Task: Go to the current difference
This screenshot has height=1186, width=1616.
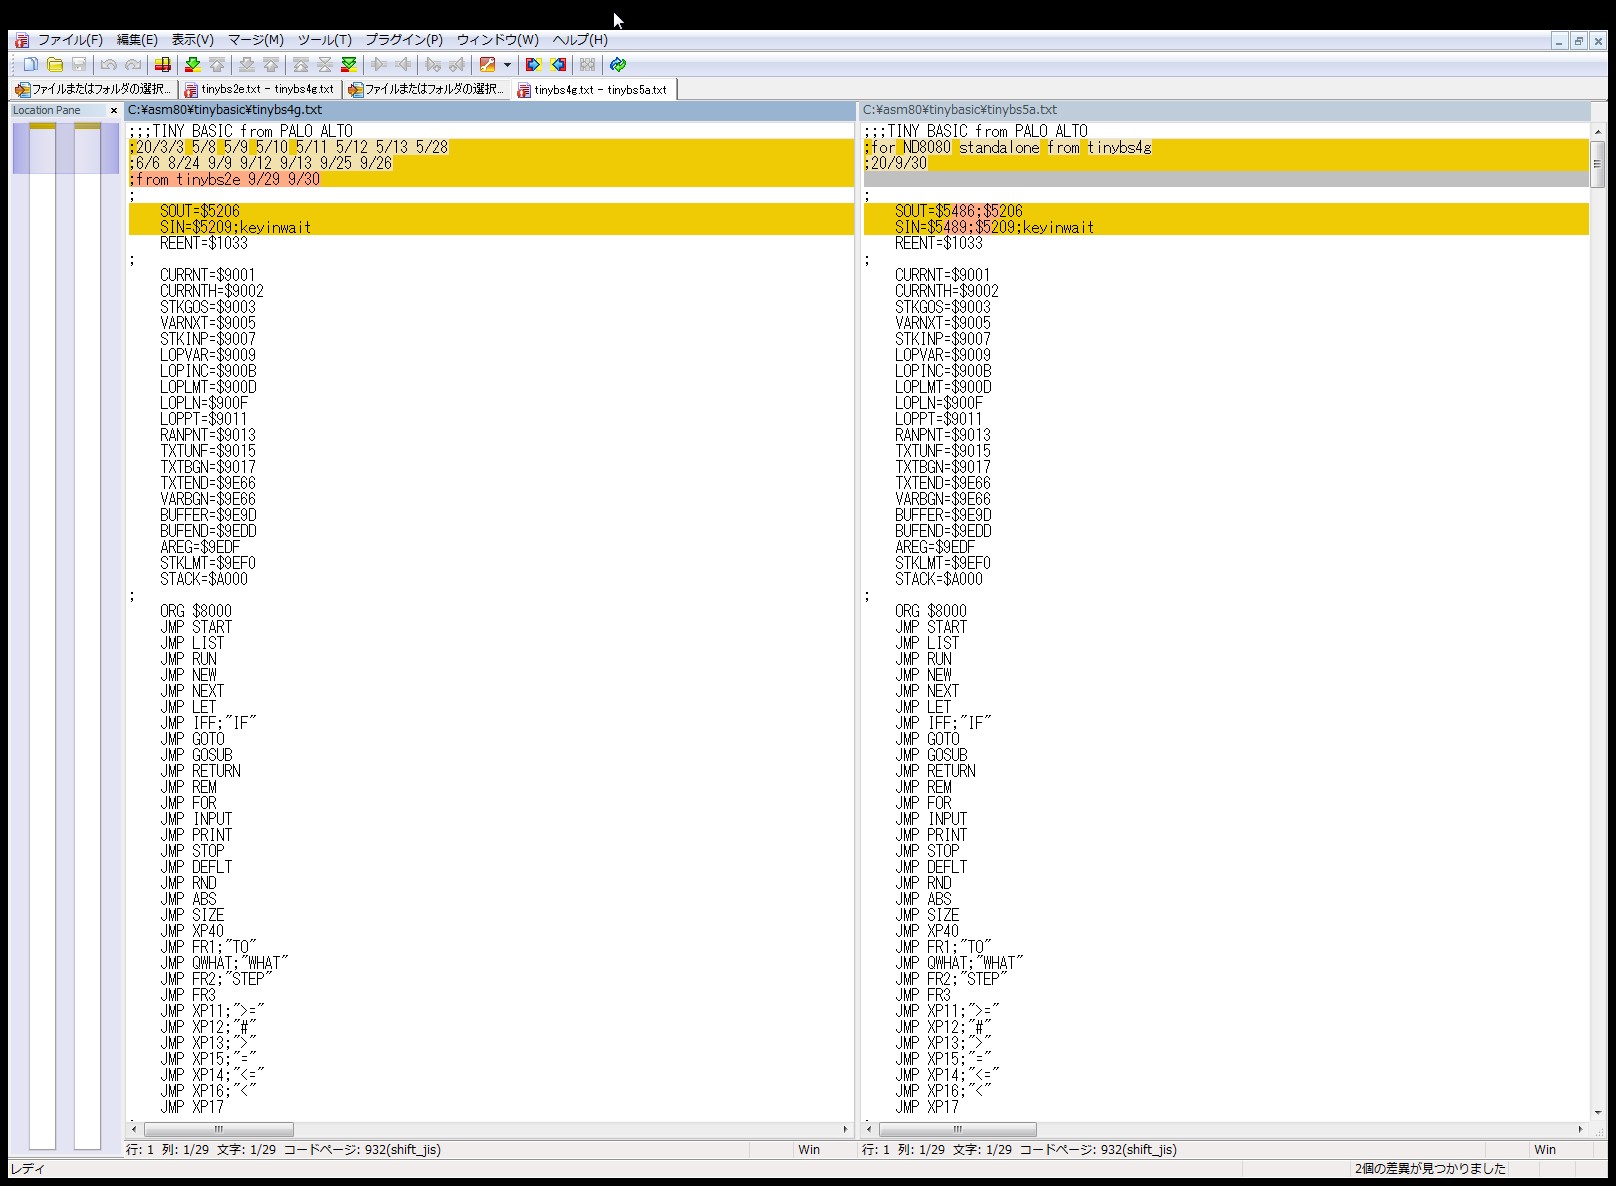Action: [x=325, y=65]
